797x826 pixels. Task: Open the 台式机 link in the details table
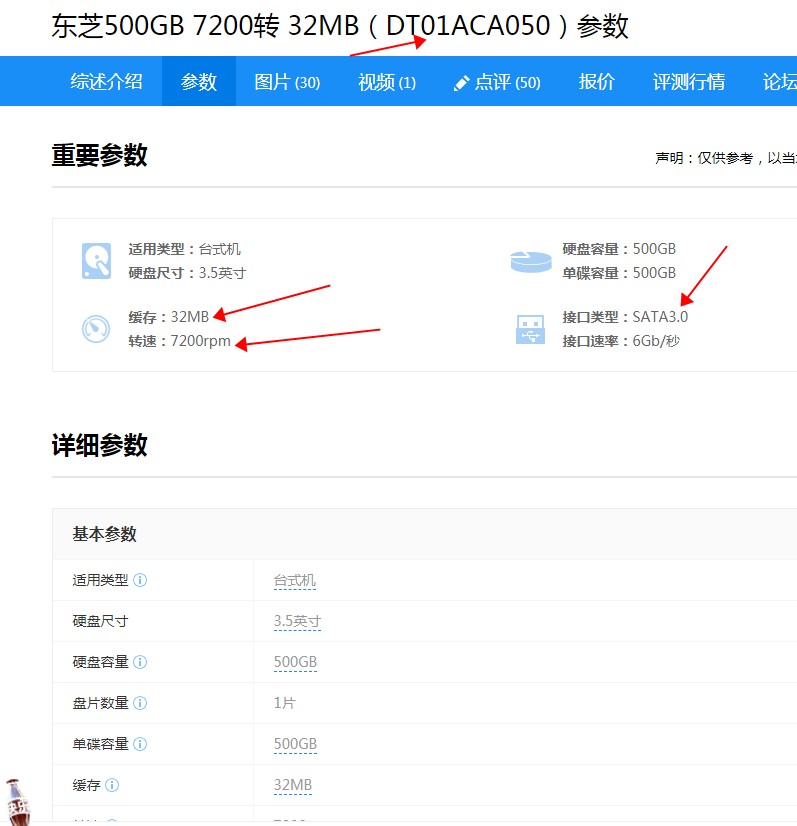pos(294,581)
